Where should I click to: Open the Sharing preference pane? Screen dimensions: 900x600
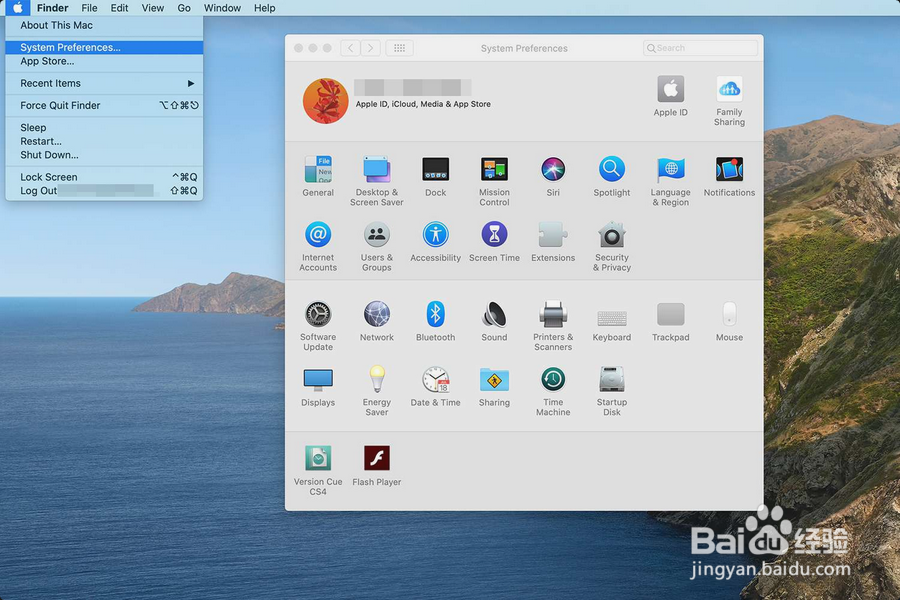click(494, 386)
